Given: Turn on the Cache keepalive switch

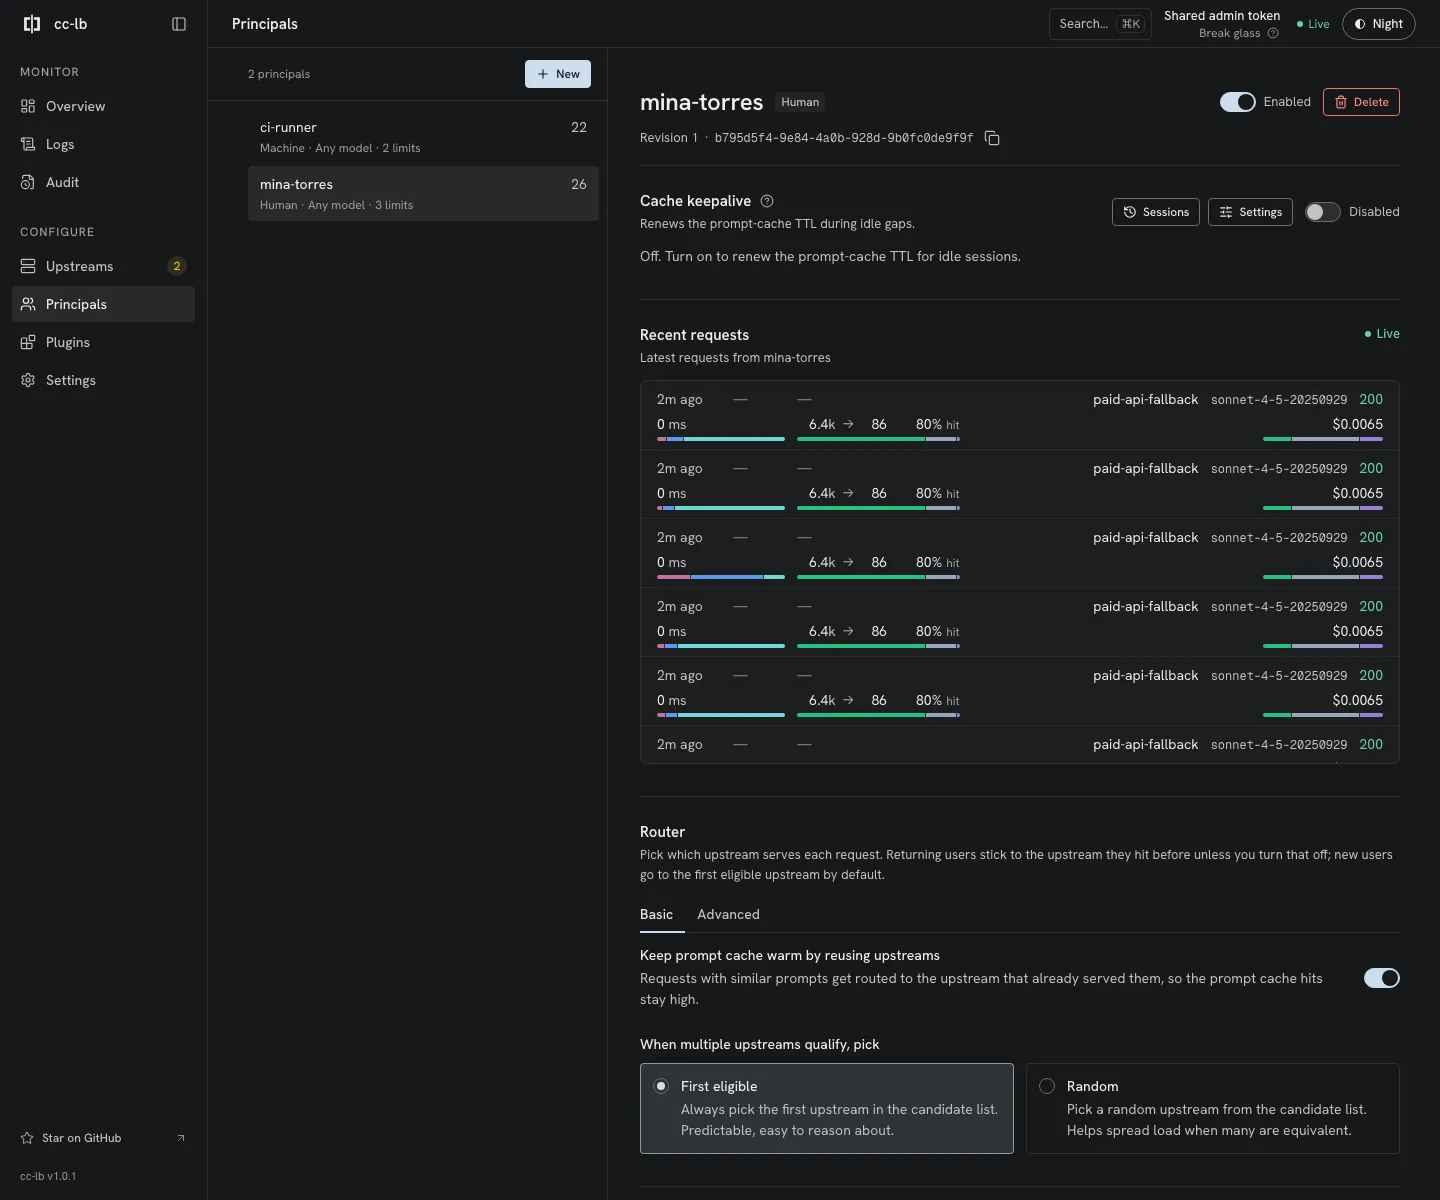Looking at the screenshot, I should coord(1323,212).
